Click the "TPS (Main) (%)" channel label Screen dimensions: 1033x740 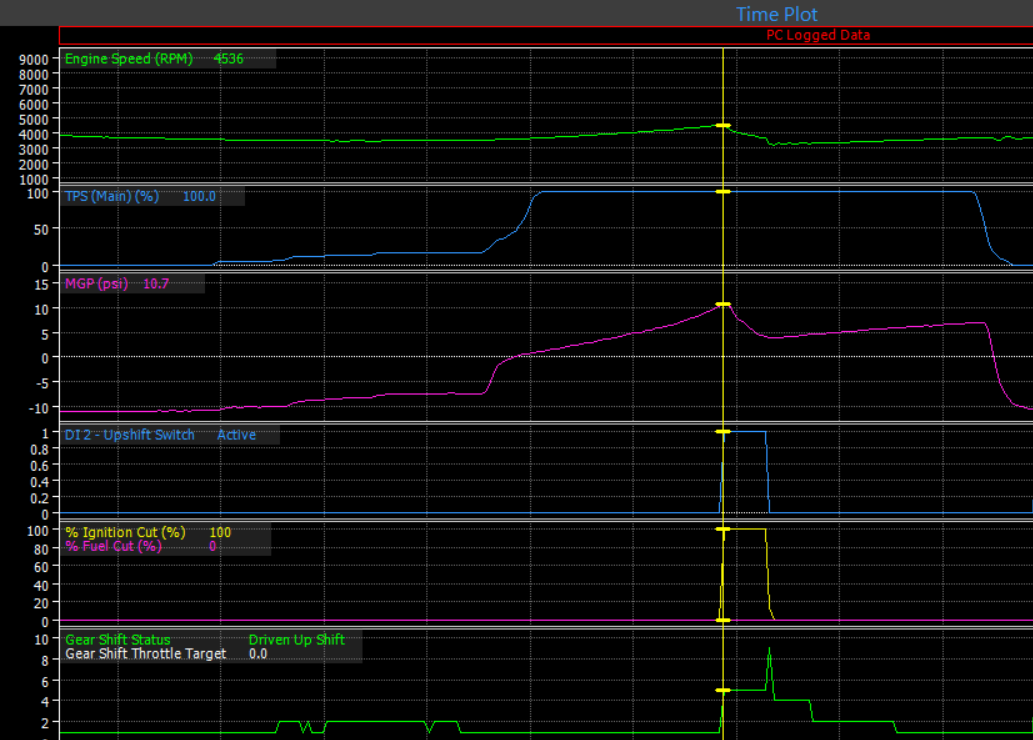(112, 196)
